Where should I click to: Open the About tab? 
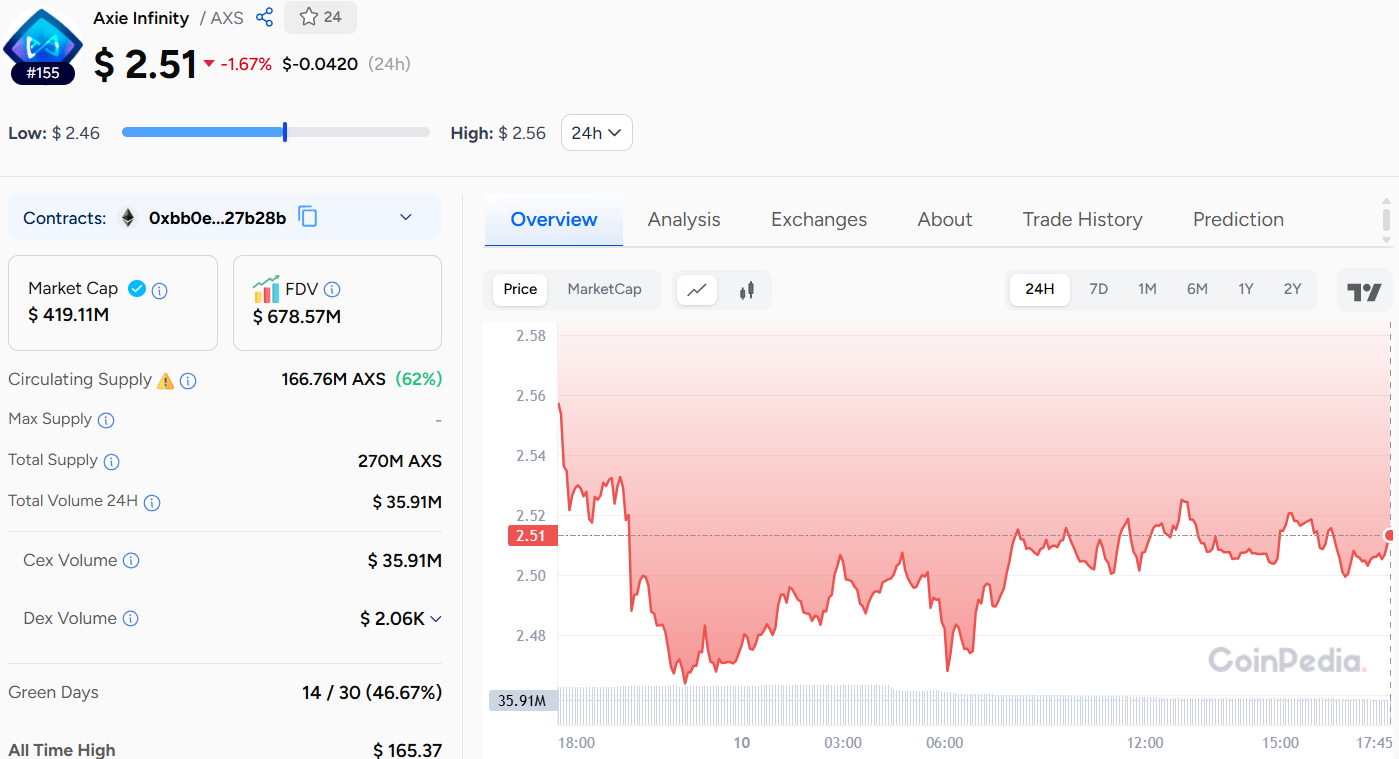point(945,219)
